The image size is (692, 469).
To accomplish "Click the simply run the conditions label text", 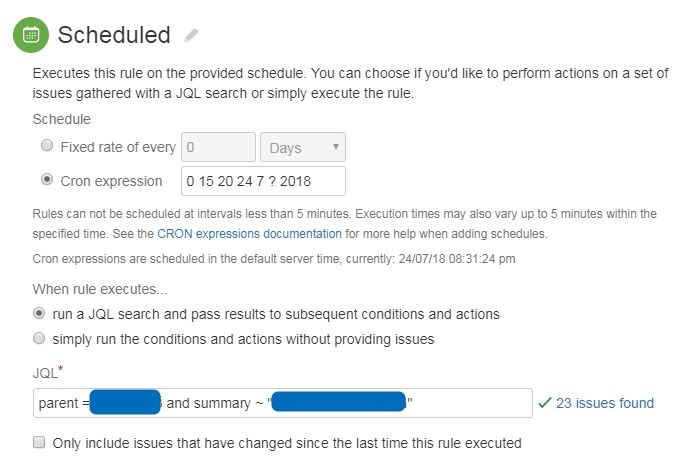I will (243, 339).
